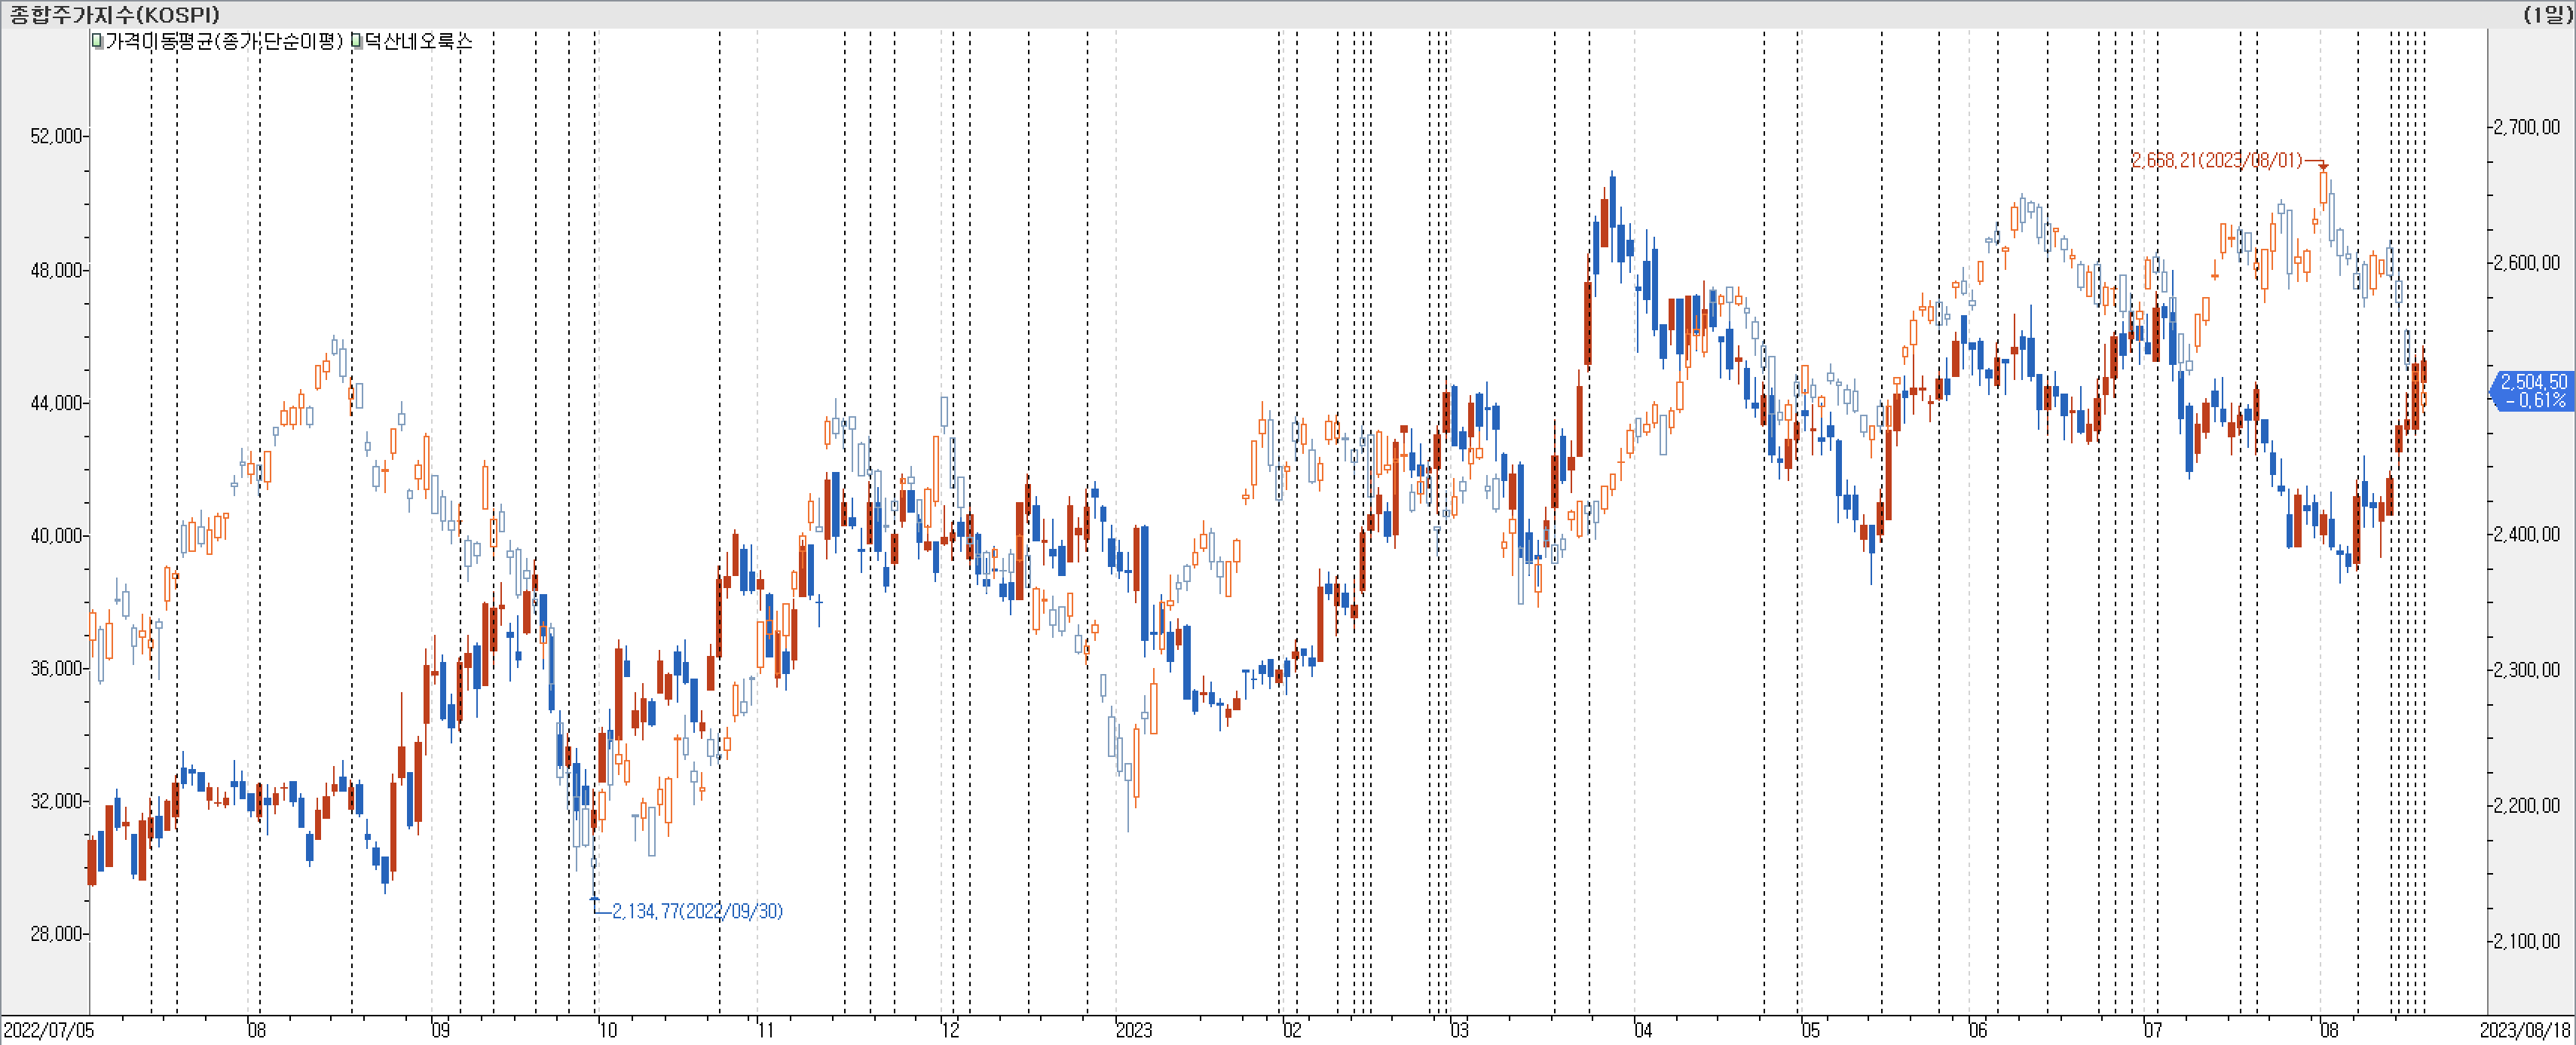The image size is (2576, 1045).
Task: Click the 종합주가지수(KOSPI) chart title
Action: [x=115, y=14]
